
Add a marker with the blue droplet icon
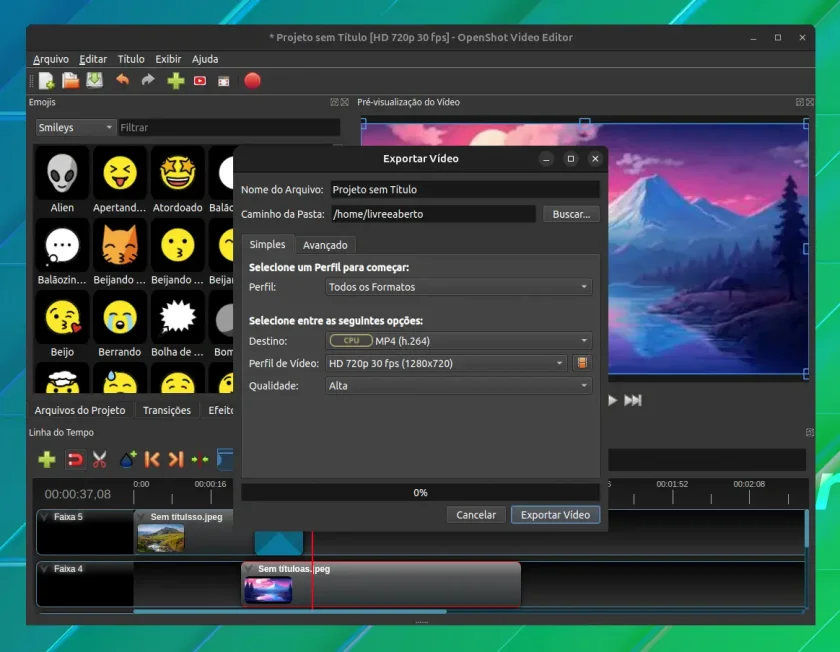(128, 459)
